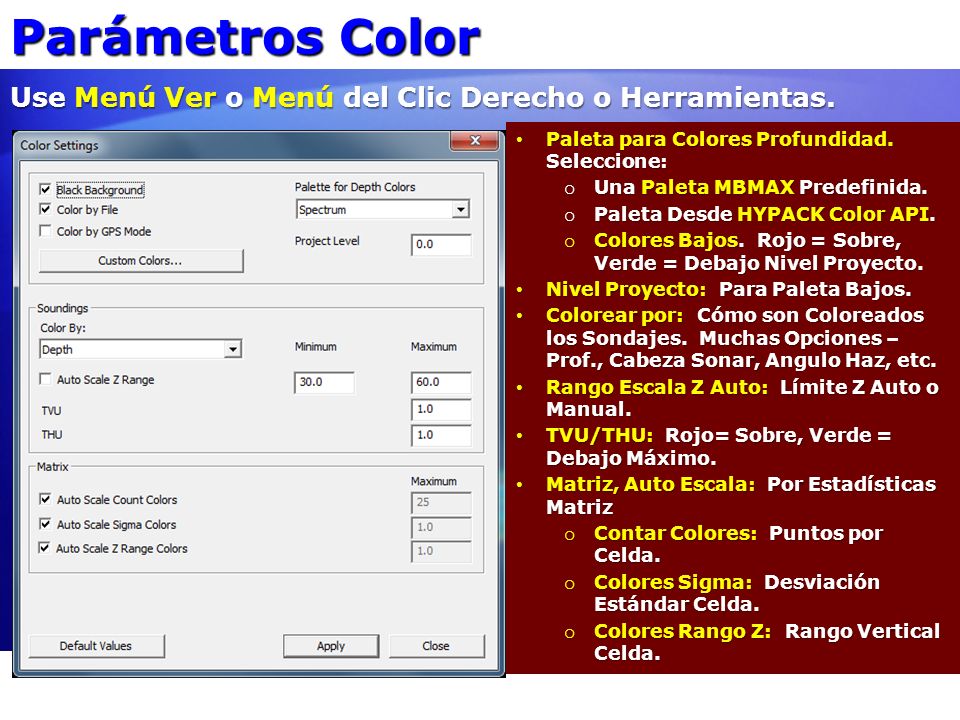Viewport: 960px width, 720px height.
Task: Click the Soundings group label
Action: 62,308
